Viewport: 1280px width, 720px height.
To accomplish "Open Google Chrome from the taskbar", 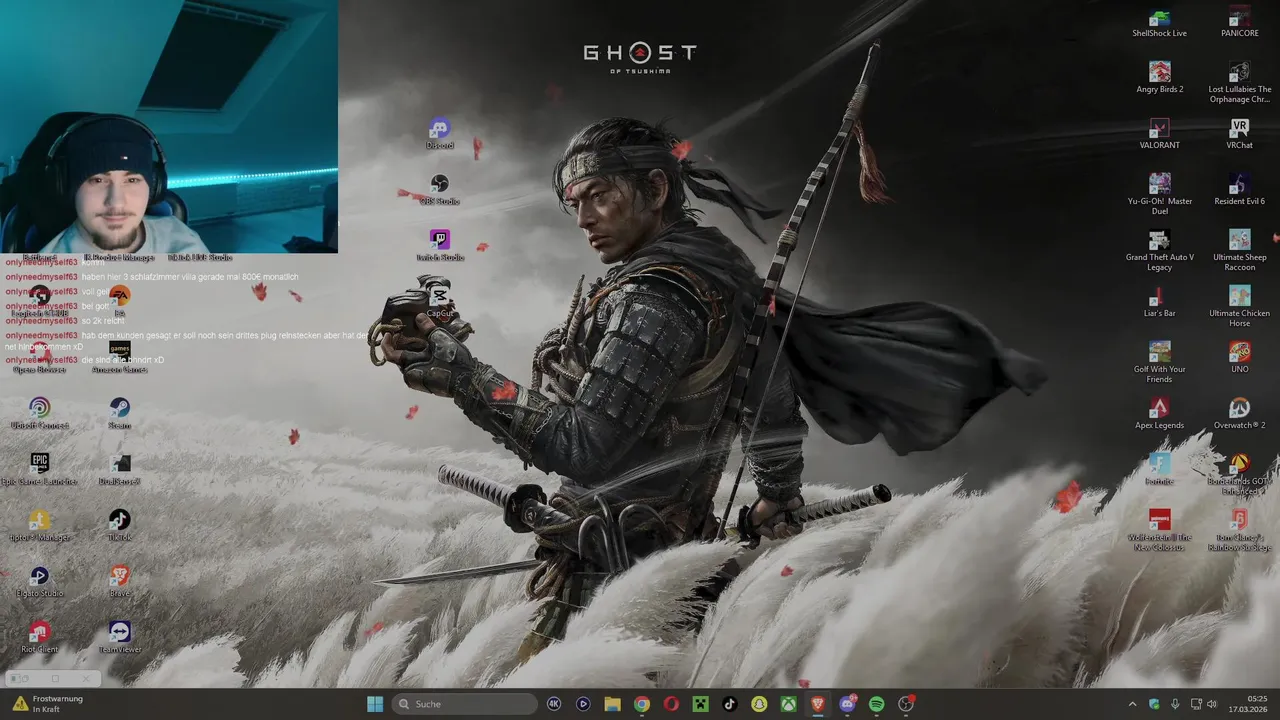I will tap(642, 704).
